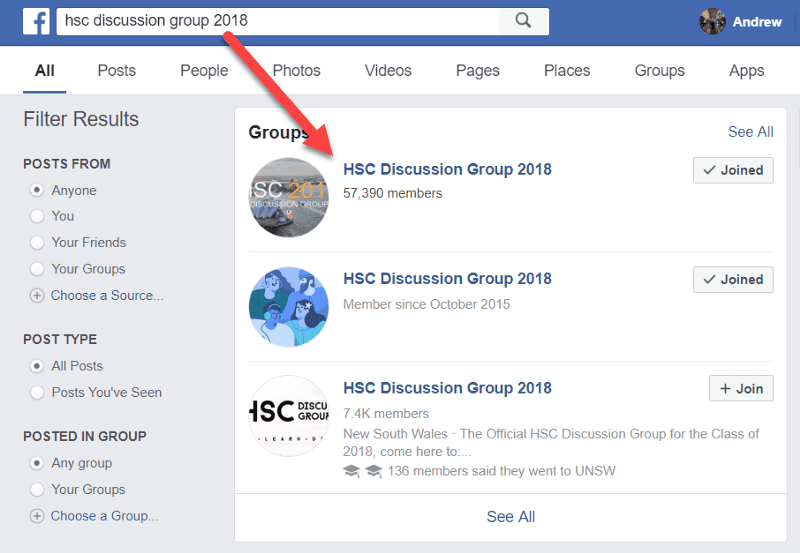Expand 'Choose a Source...' selector
800x553 pixels.
[107, 295]
